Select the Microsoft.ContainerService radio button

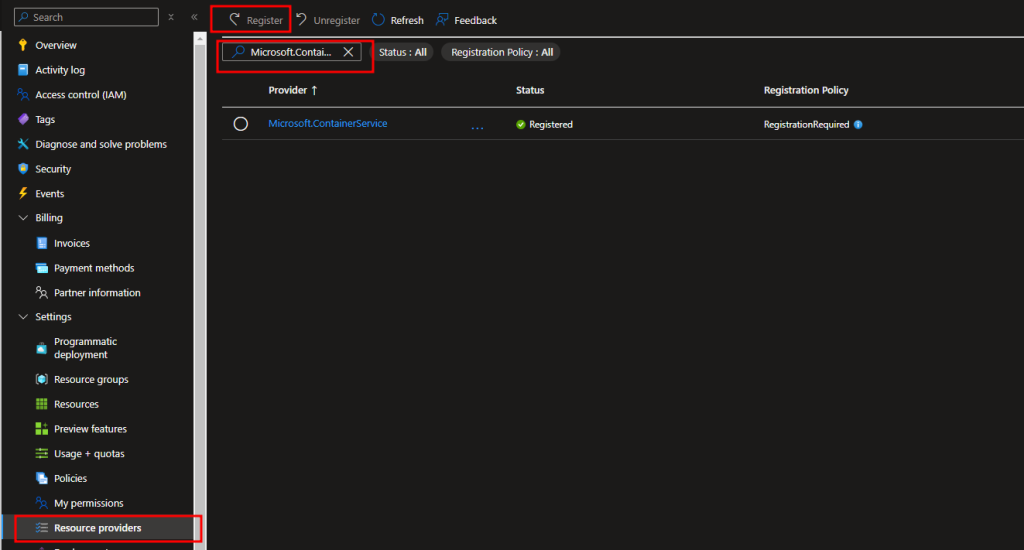[x=240, y=124]
